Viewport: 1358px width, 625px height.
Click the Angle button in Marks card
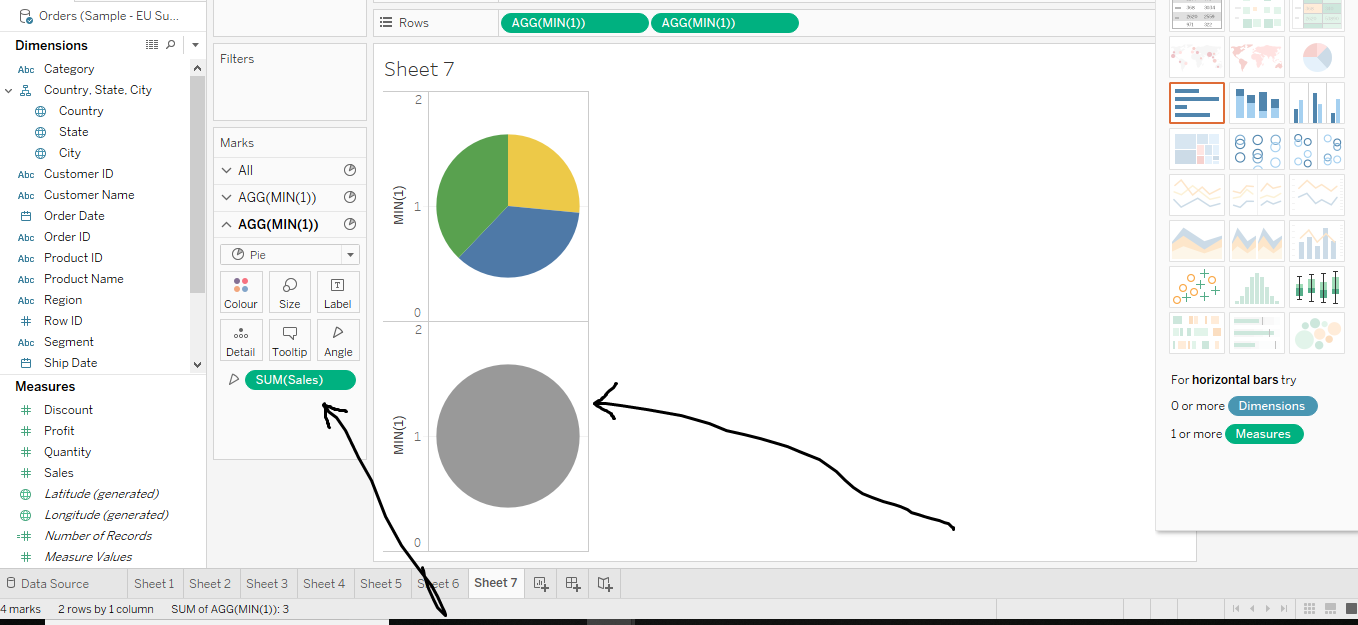tap(338, 340)
